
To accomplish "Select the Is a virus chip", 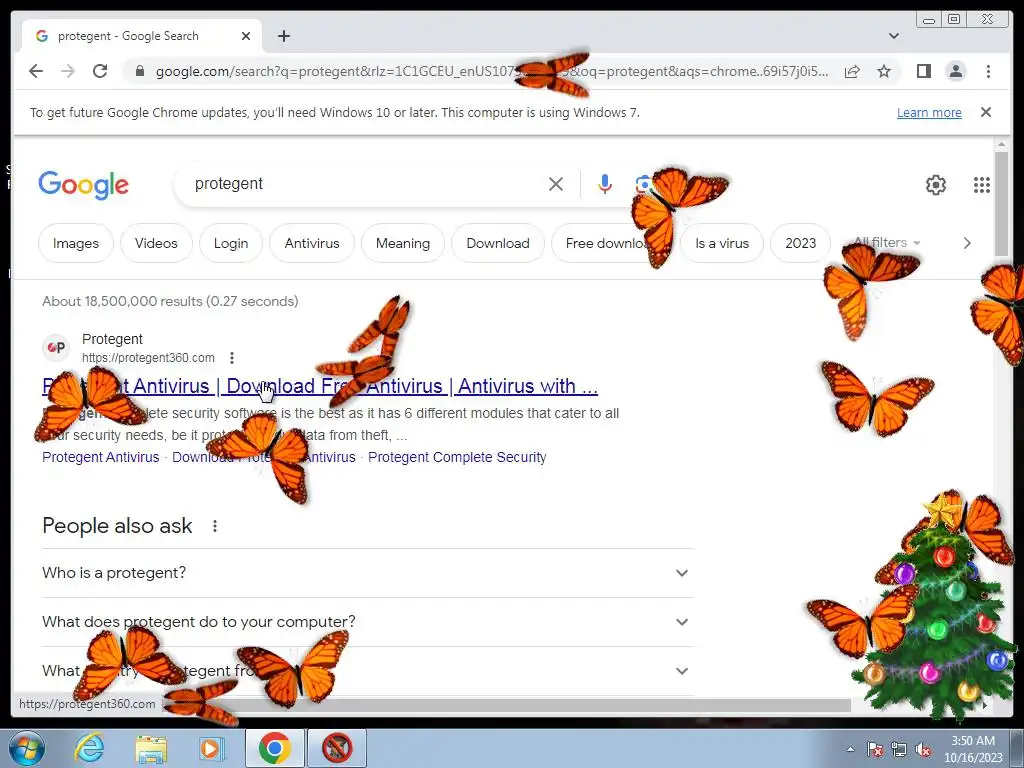I will coord(722,243).
